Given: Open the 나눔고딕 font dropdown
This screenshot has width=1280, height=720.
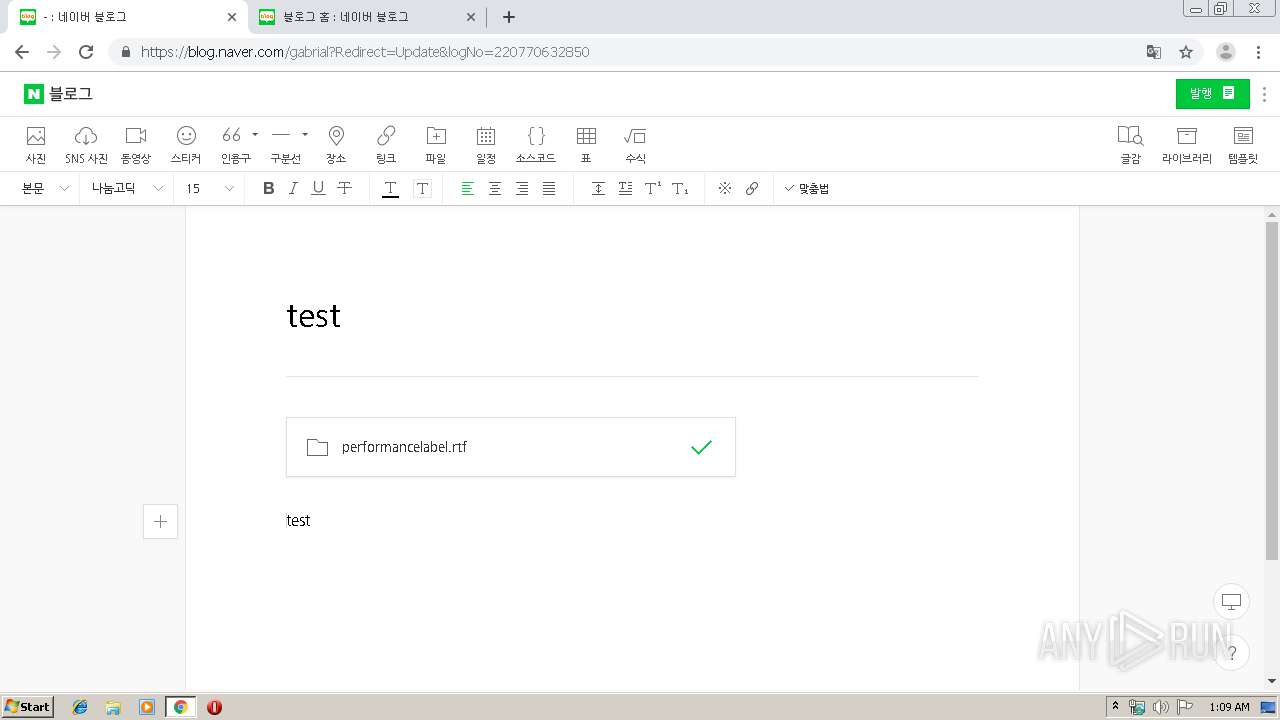Looking at the screenshot, I should click(x=127, y=189).
